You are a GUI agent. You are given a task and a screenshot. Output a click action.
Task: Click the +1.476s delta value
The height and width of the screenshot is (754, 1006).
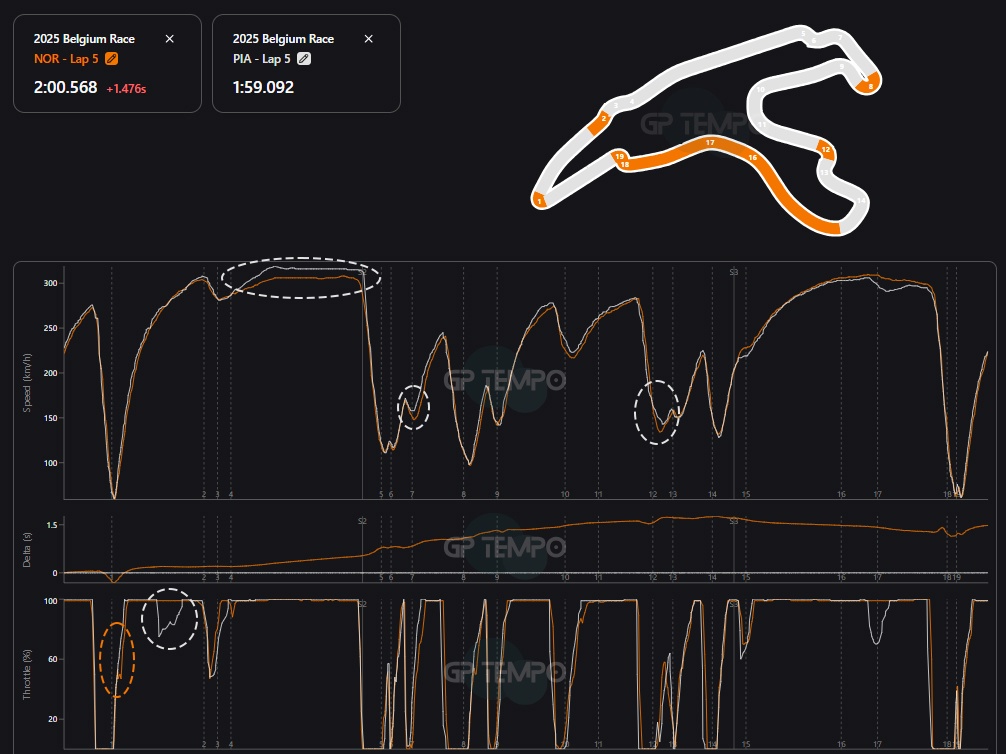pos(126,89)
